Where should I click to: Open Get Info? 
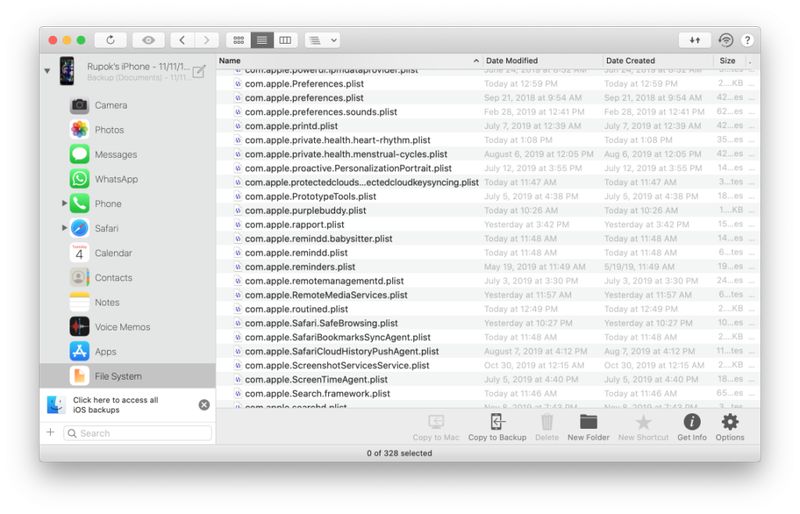click(692, 427)
